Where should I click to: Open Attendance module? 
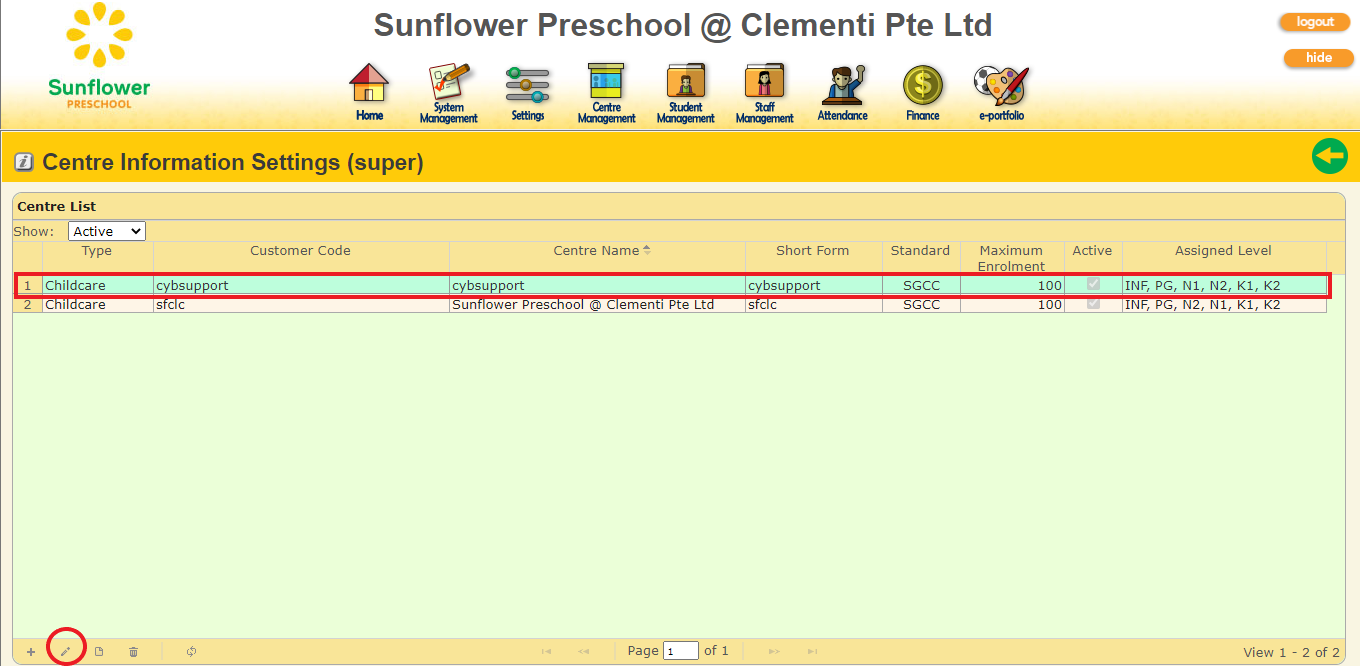coord(843,92)
